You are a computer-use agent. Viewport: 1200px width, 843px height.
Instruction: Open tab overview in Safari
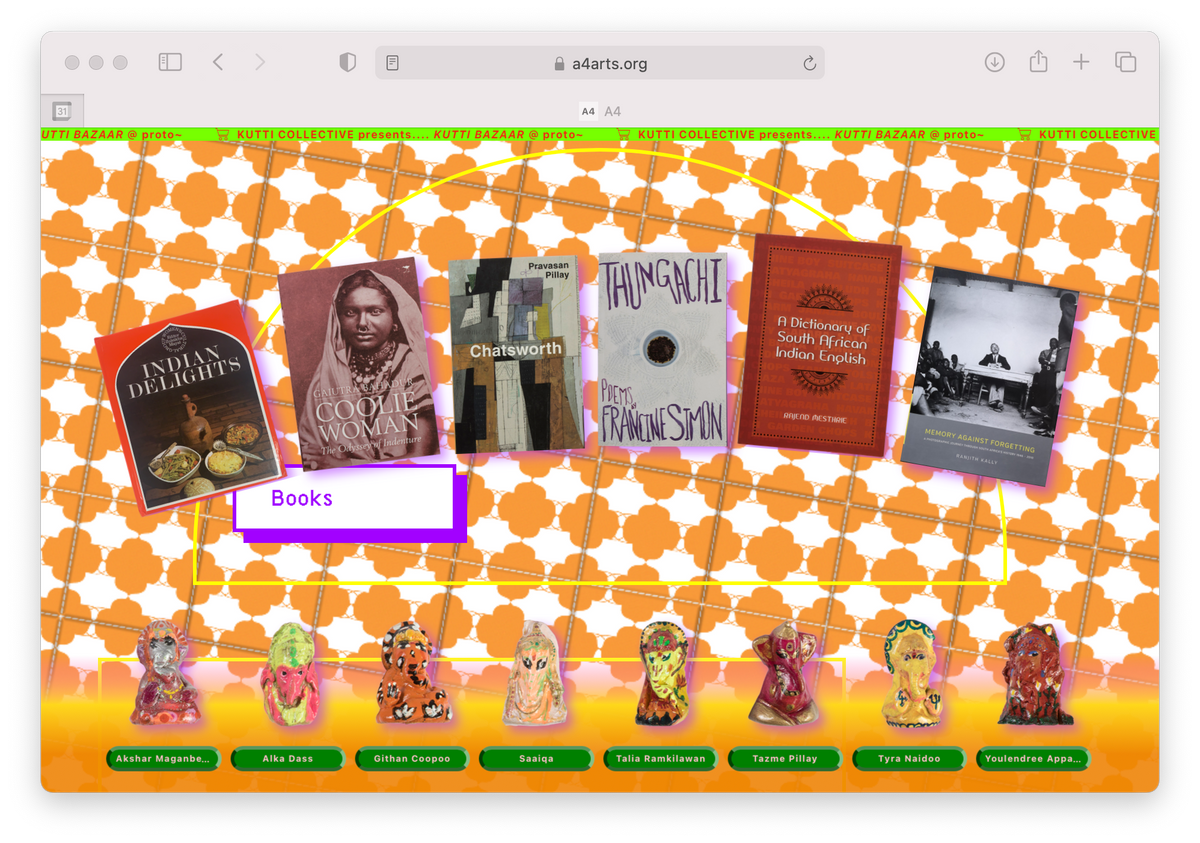pos(1125,62)
